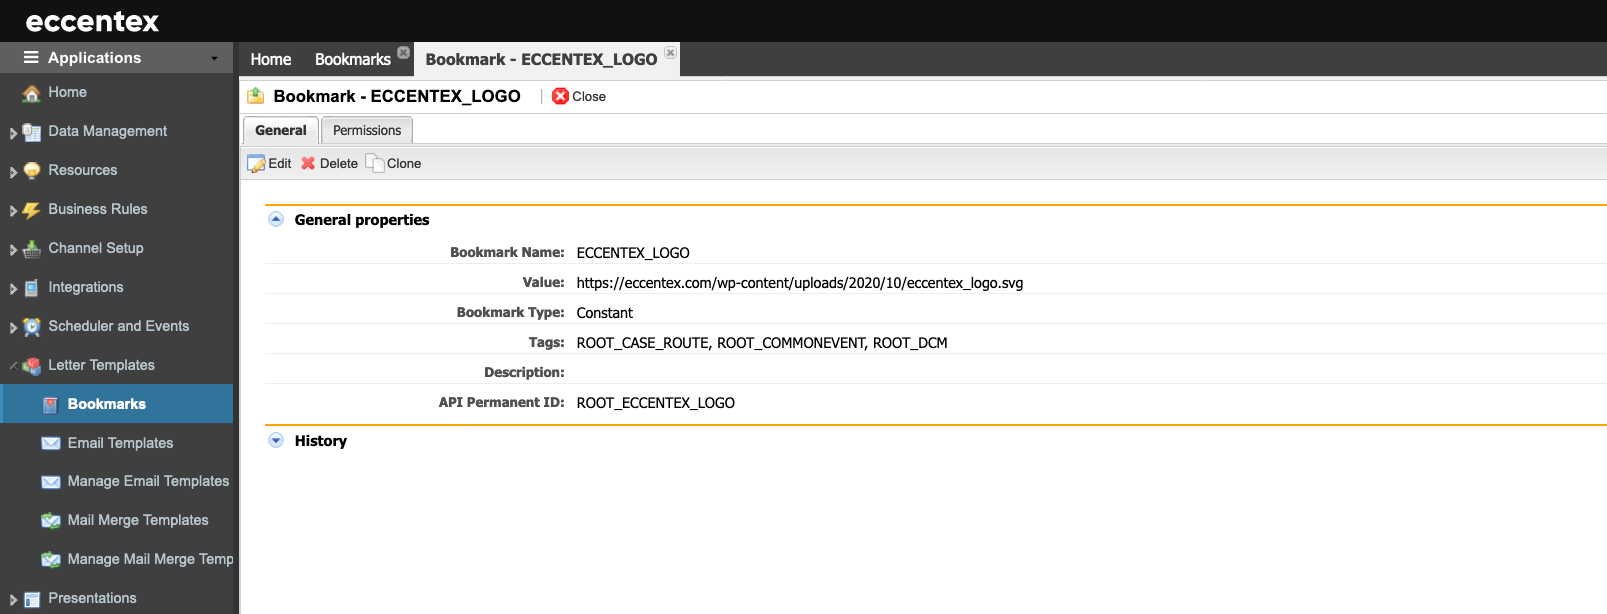Open Mail Merge Templates in sidebar
The width and height of the screenshot is (1607, 614).
pos(138,520)
